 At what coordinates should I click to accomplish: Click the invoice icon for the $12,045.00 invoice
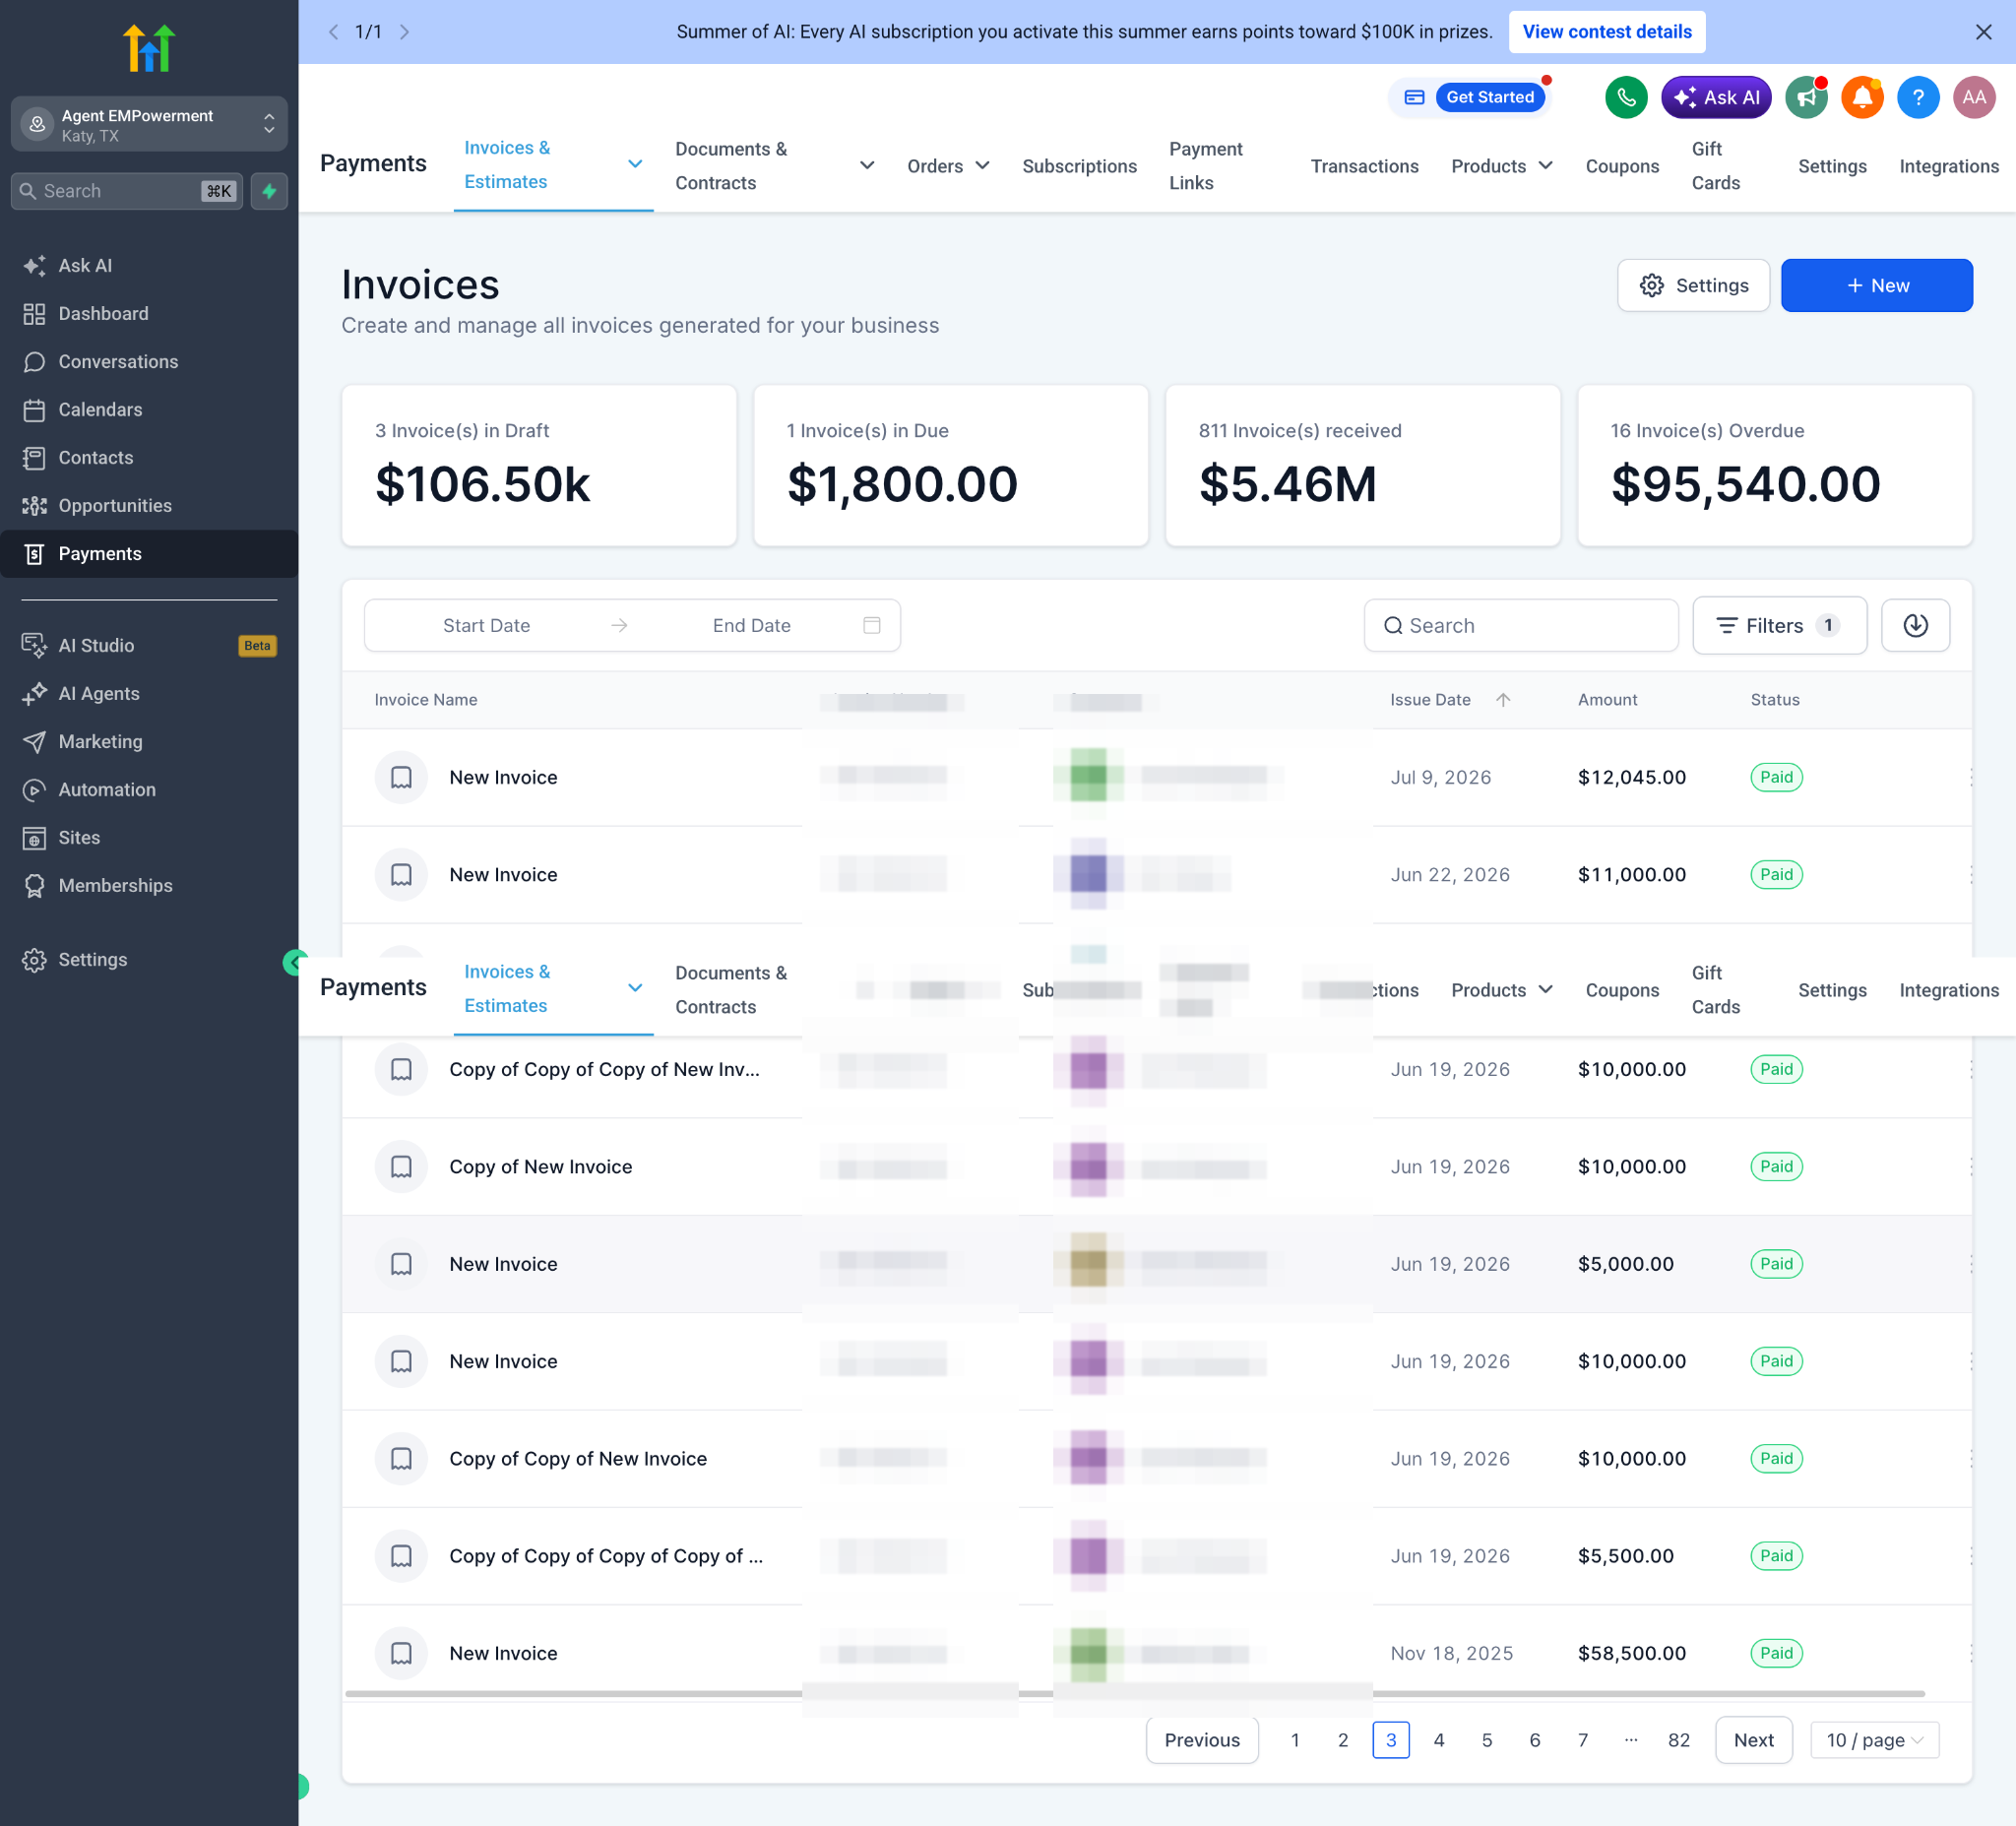tap(401, 777)
